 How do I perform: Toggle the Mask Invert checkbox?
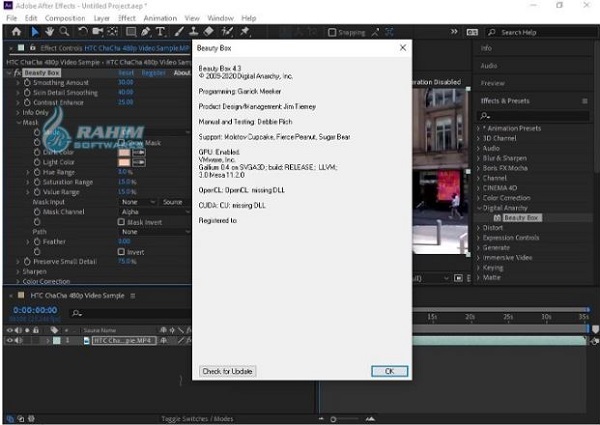[121, 222]
